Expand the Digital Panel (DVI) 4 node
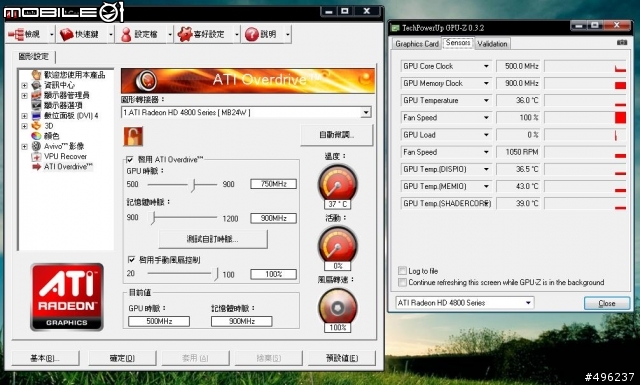 tap(24, 116)
